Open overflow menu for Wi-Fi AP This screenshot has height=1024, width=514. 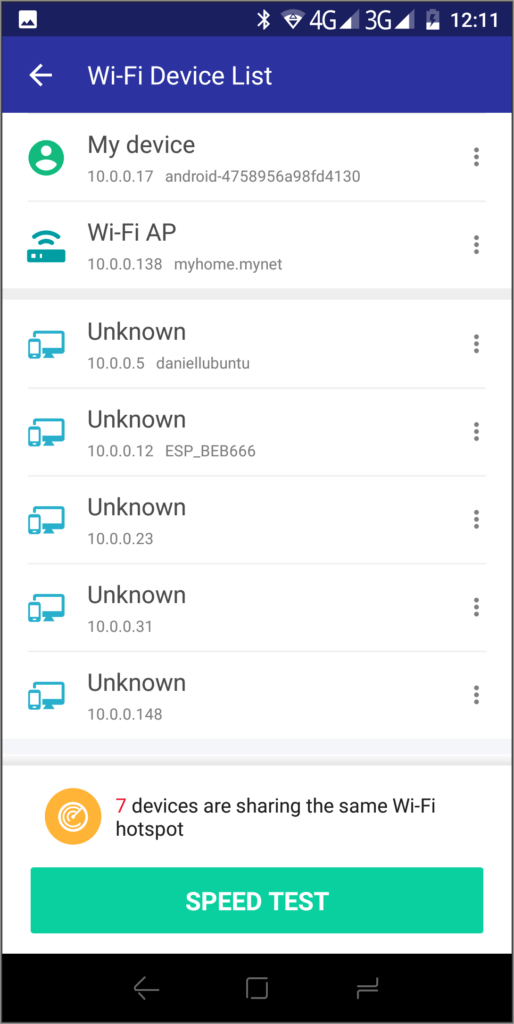(476, 245)
